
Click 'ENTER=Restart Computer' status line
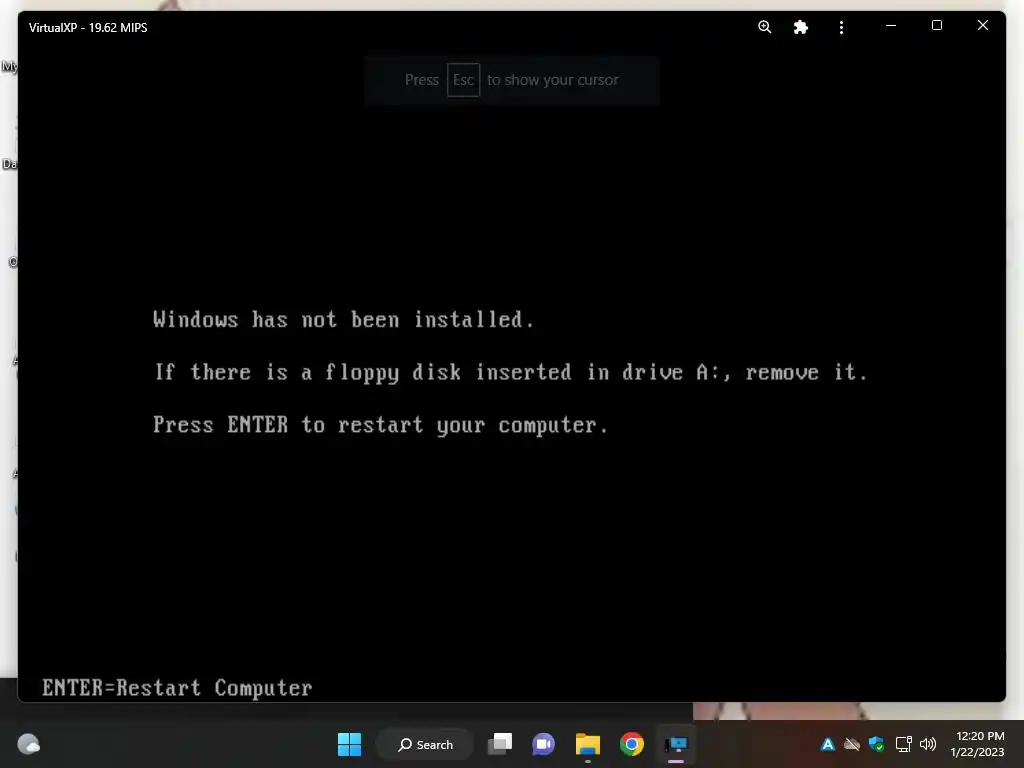pos(177,688)
